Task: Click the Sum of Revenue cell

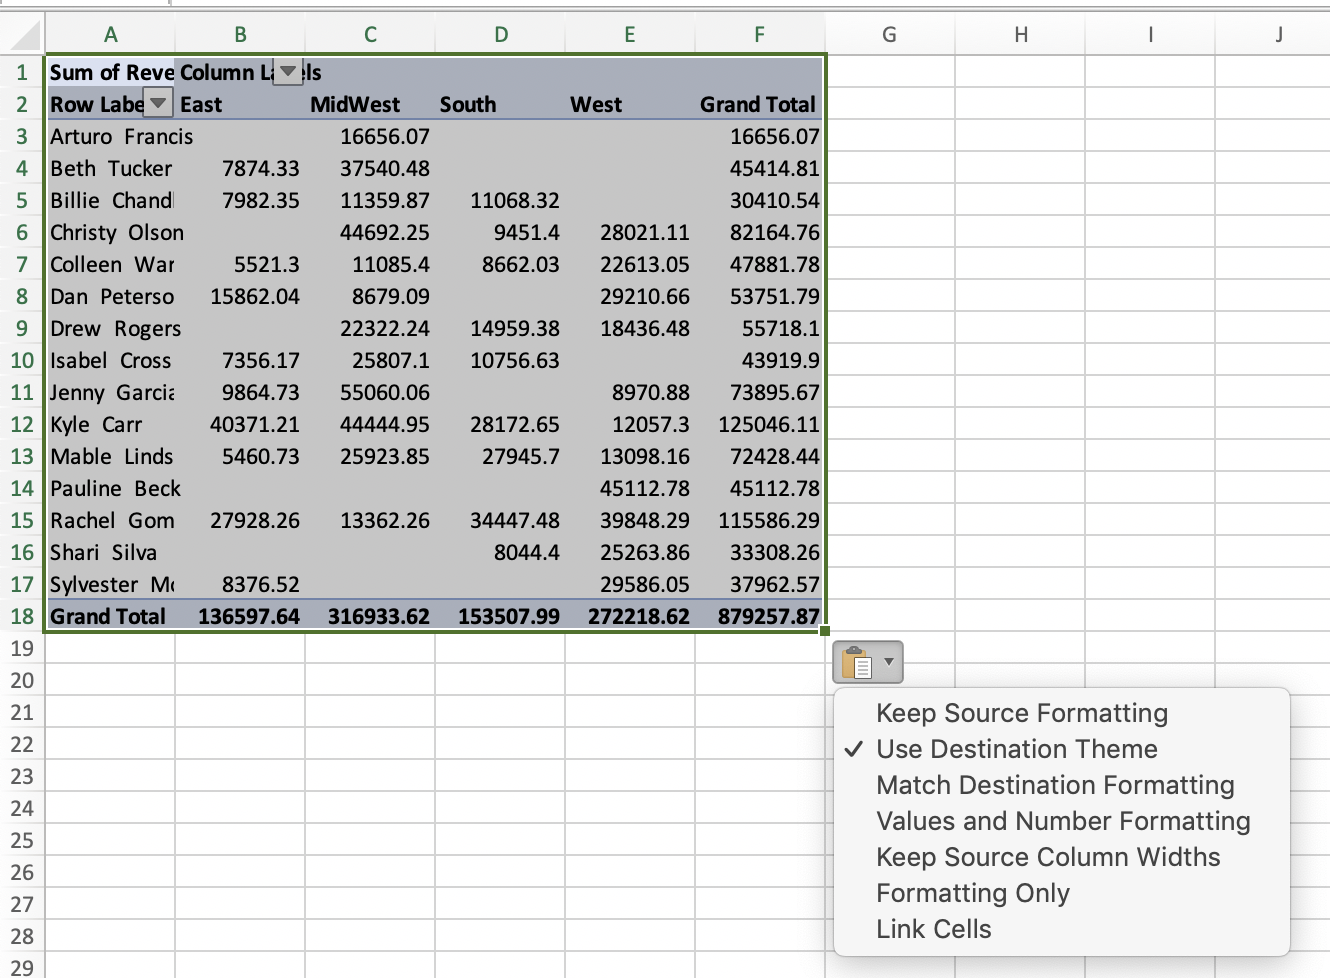Action: tap(110, 72)
